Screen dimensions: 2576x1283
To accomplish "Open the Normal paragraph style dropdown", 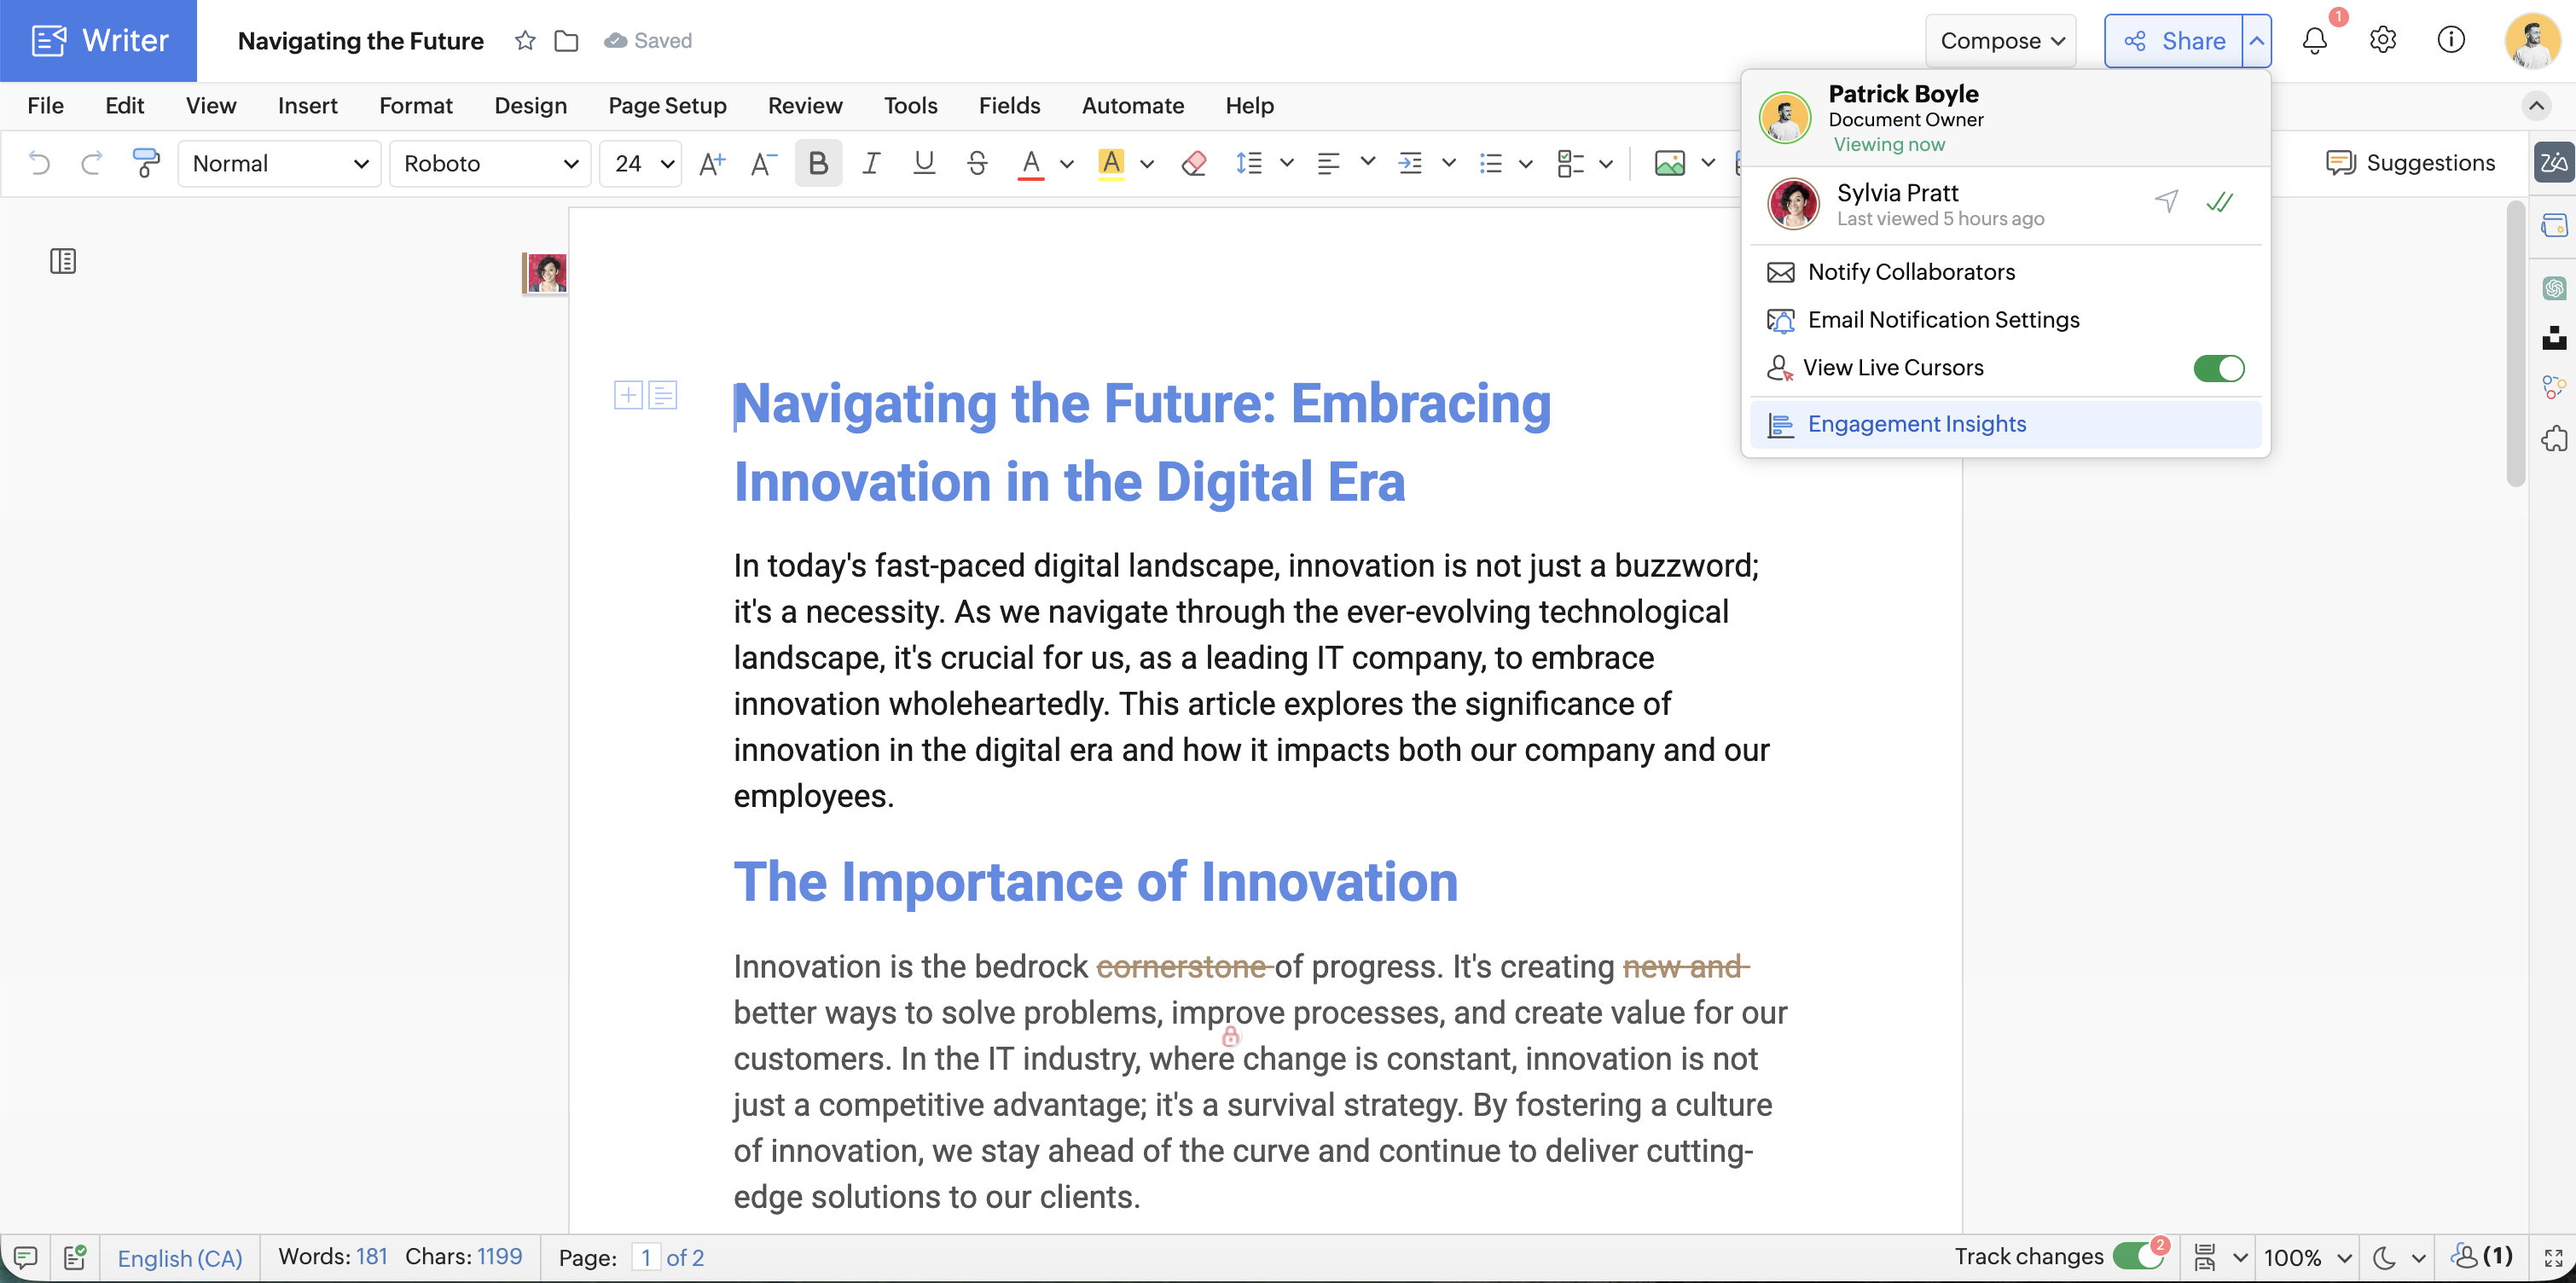I will pyautogui.click(x=279, y=163).
